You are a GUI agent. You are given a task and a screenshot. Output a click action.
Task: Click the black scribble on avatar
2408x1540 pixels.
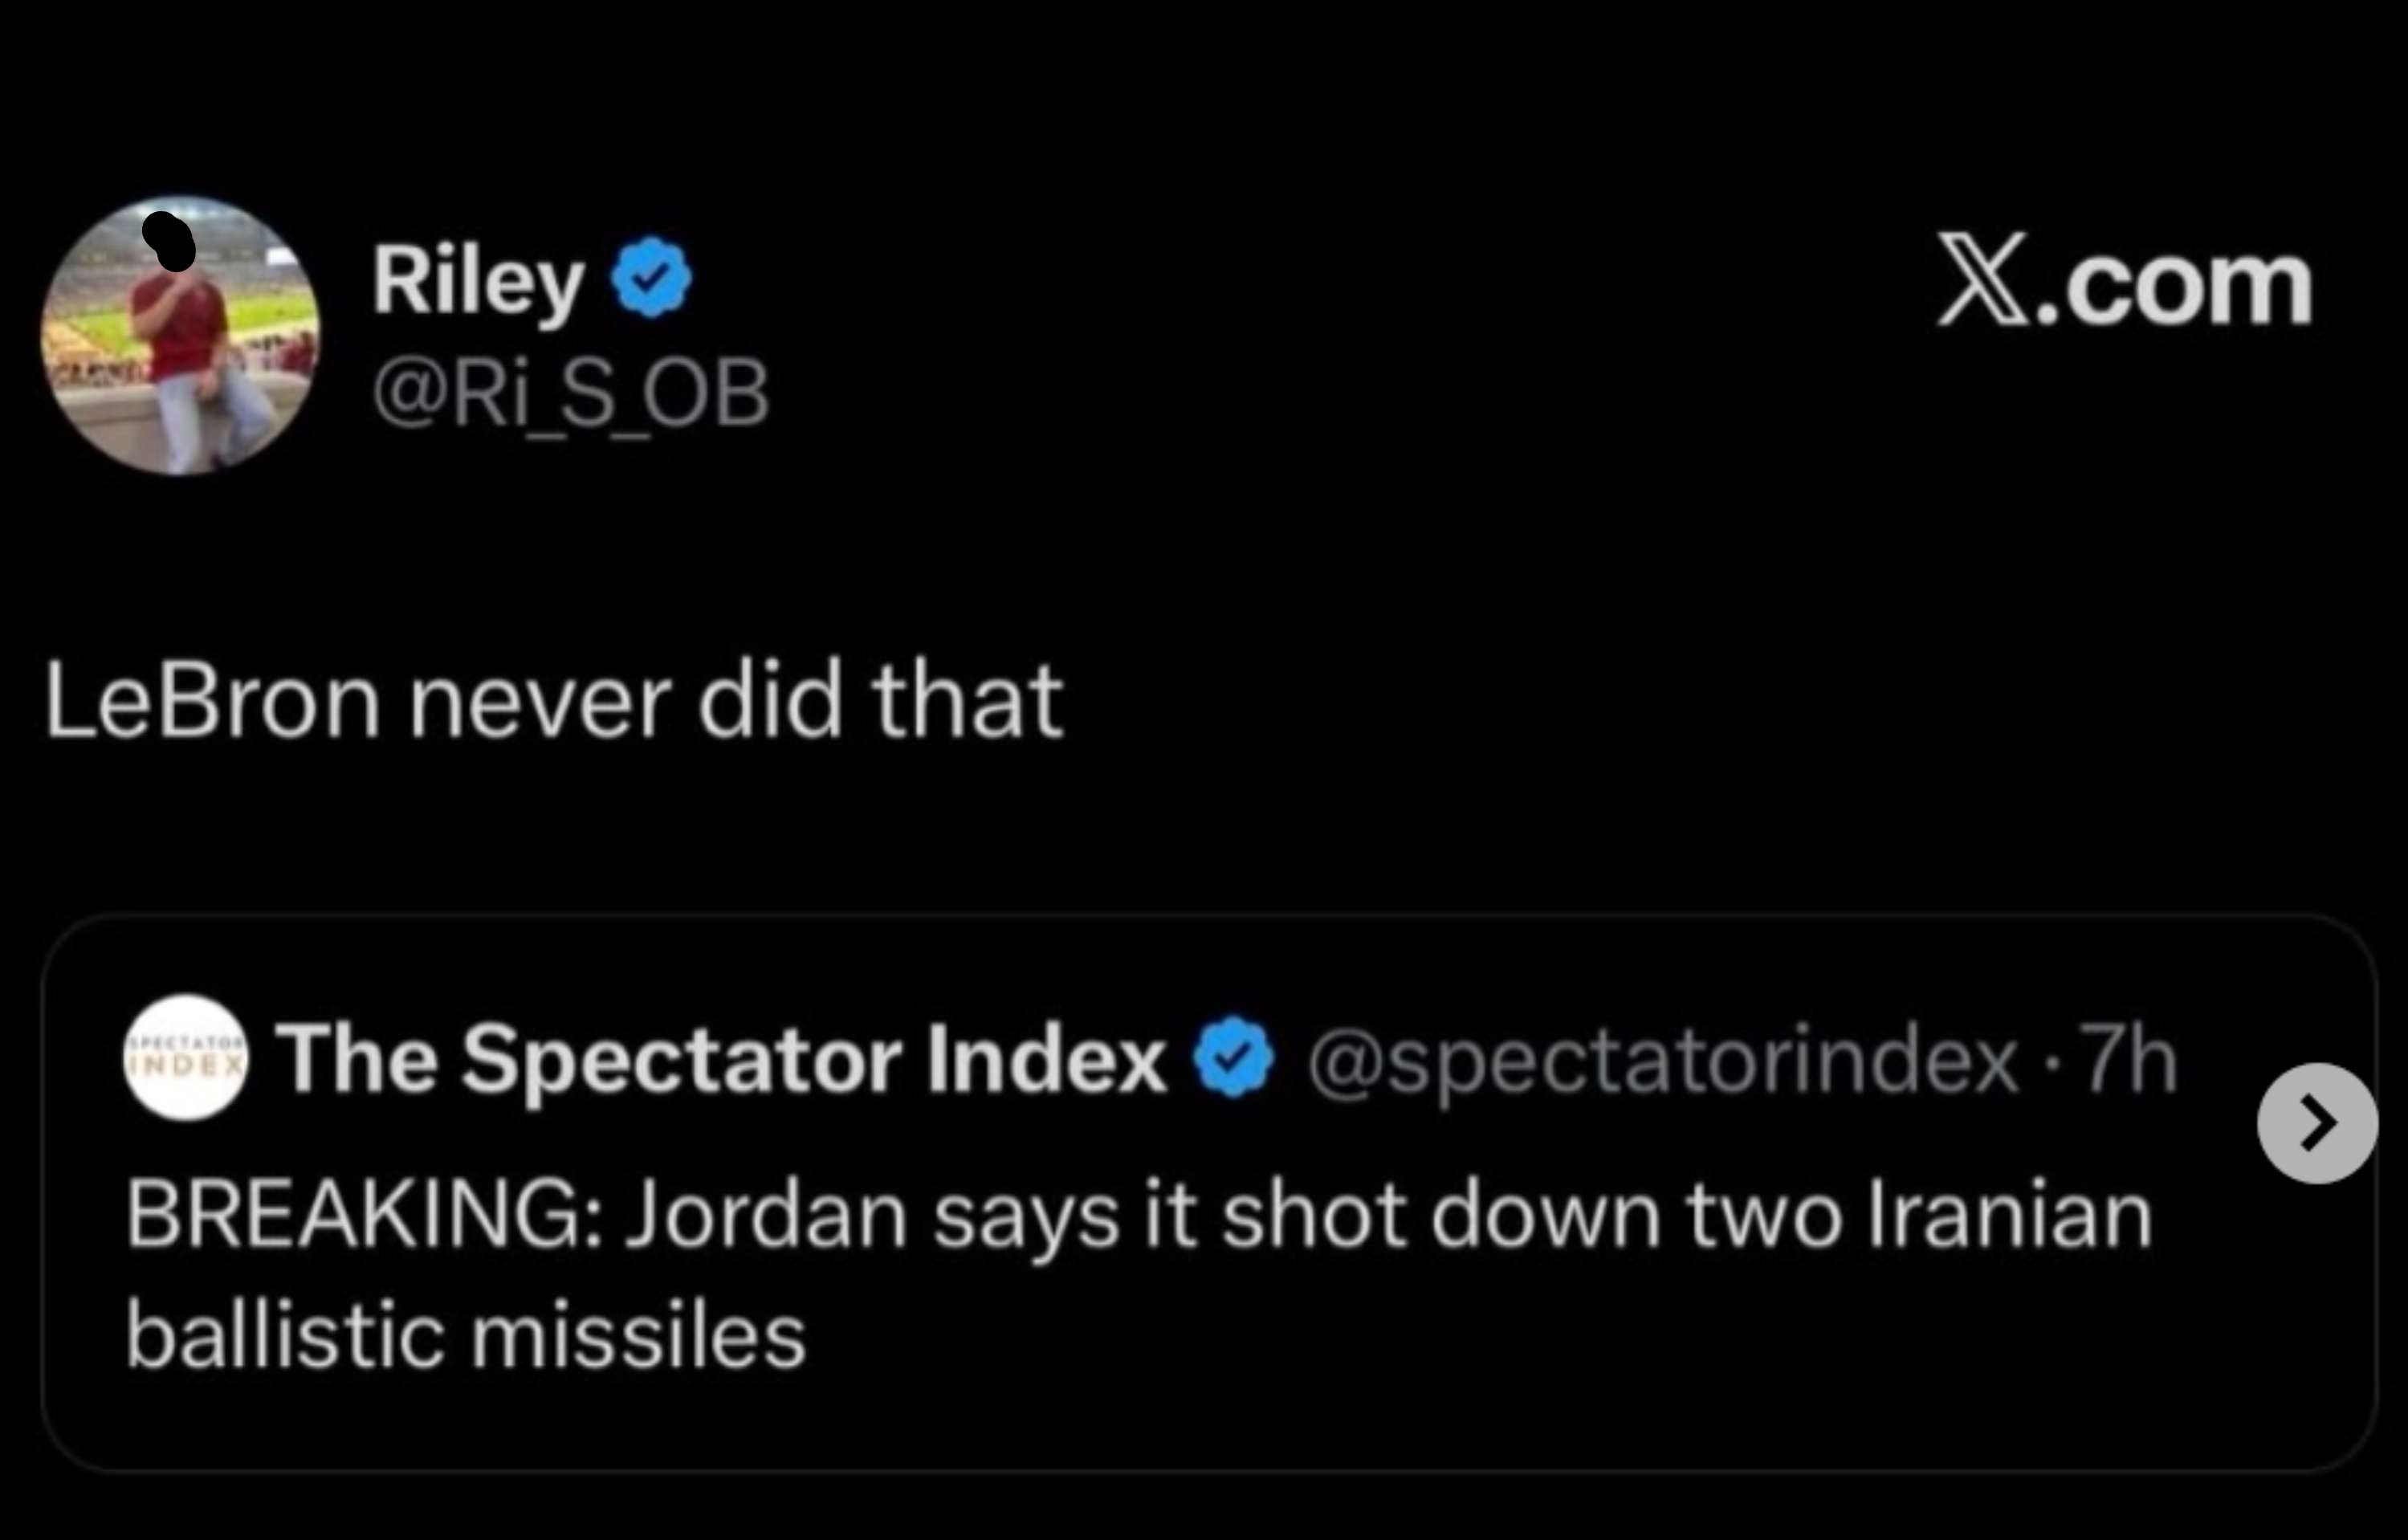coord(170,242)
